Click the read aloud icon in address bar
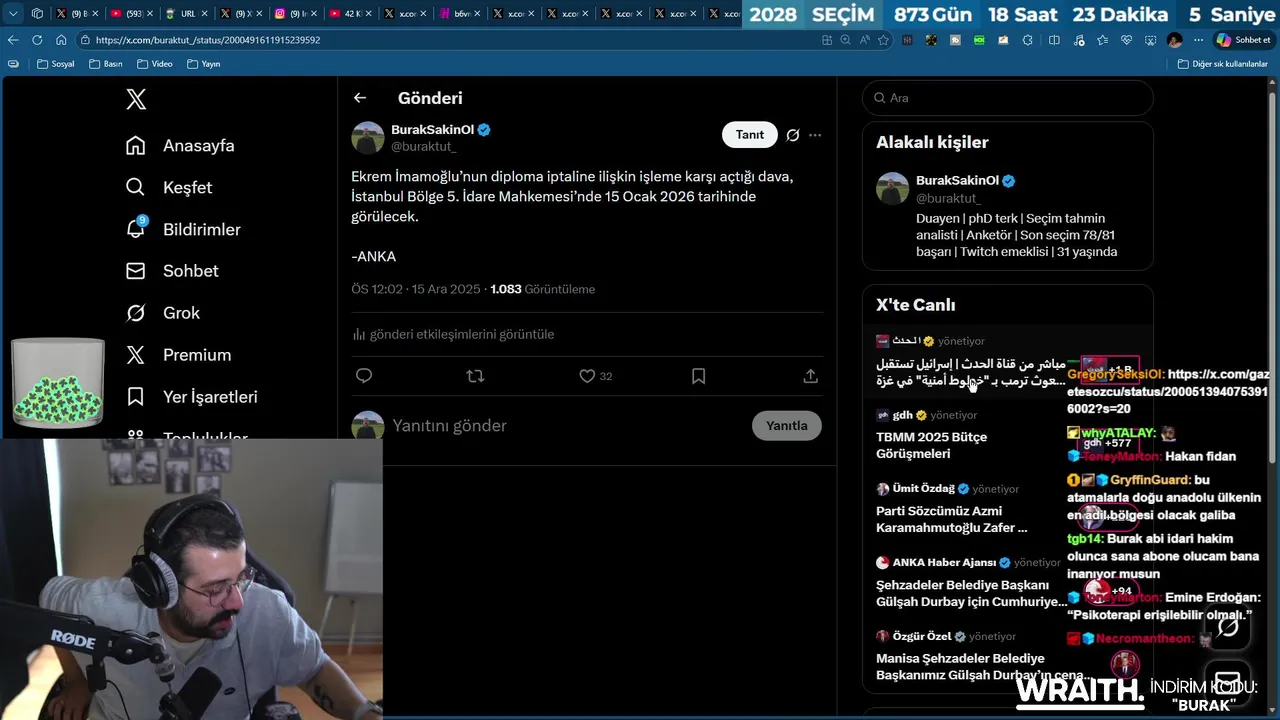This screenshot has width=1280, height=720. click(865, 40)
